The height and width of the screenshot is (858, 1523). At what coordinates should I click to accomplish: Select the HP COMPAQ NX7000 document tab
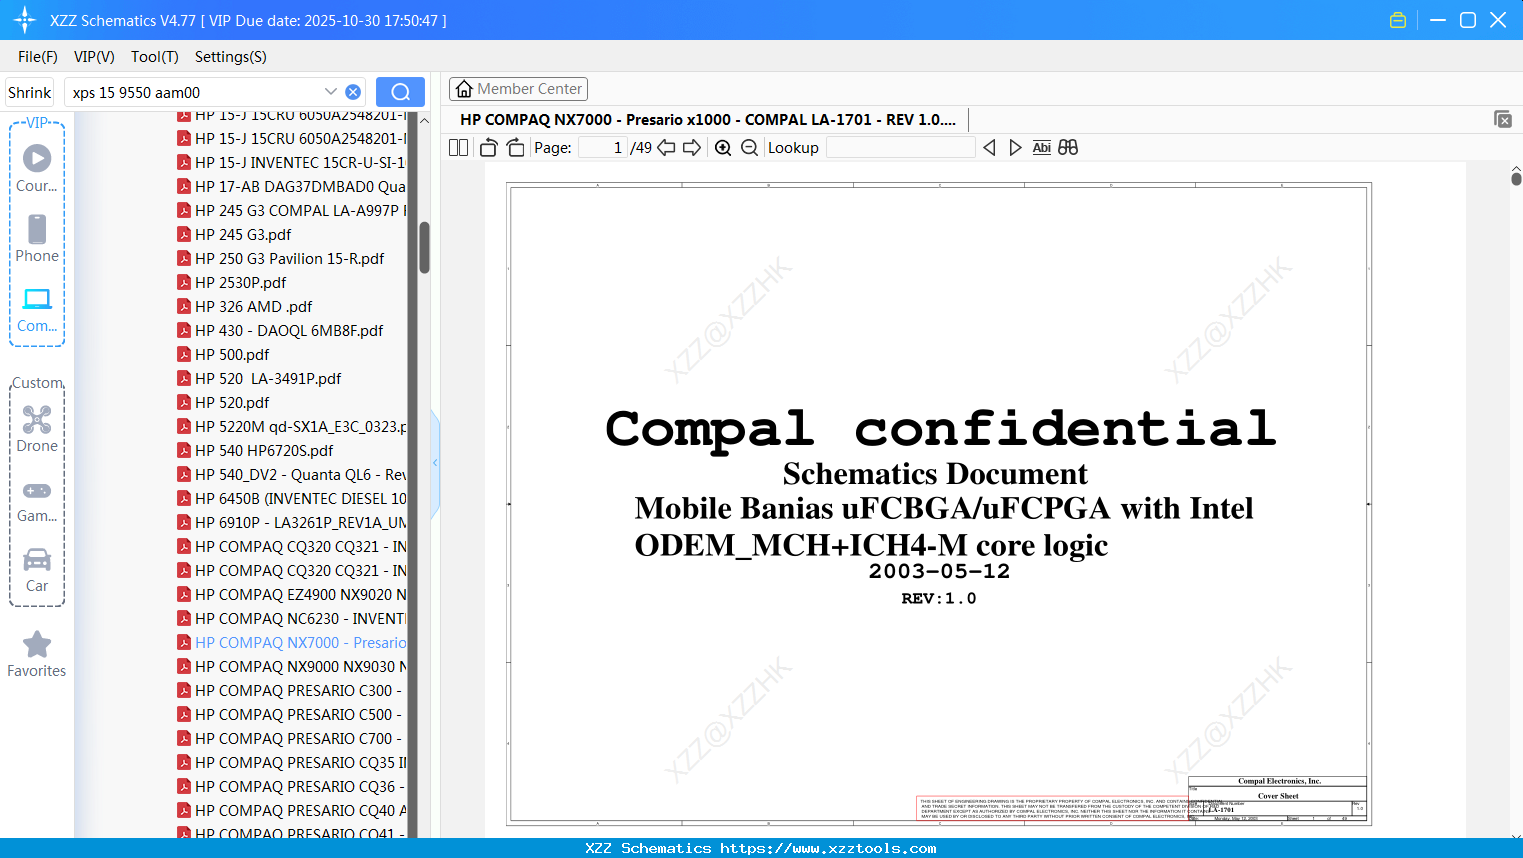click(x=708, y=120)
